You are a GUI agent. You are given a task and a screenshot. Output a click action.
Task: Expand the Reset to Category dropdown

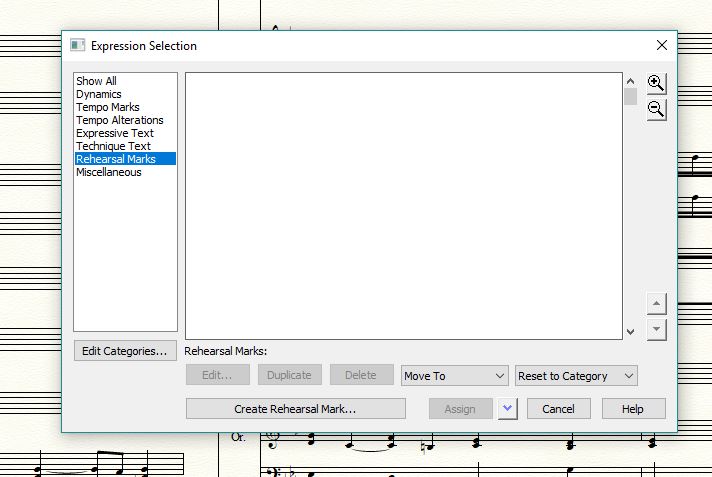point(576,376)
